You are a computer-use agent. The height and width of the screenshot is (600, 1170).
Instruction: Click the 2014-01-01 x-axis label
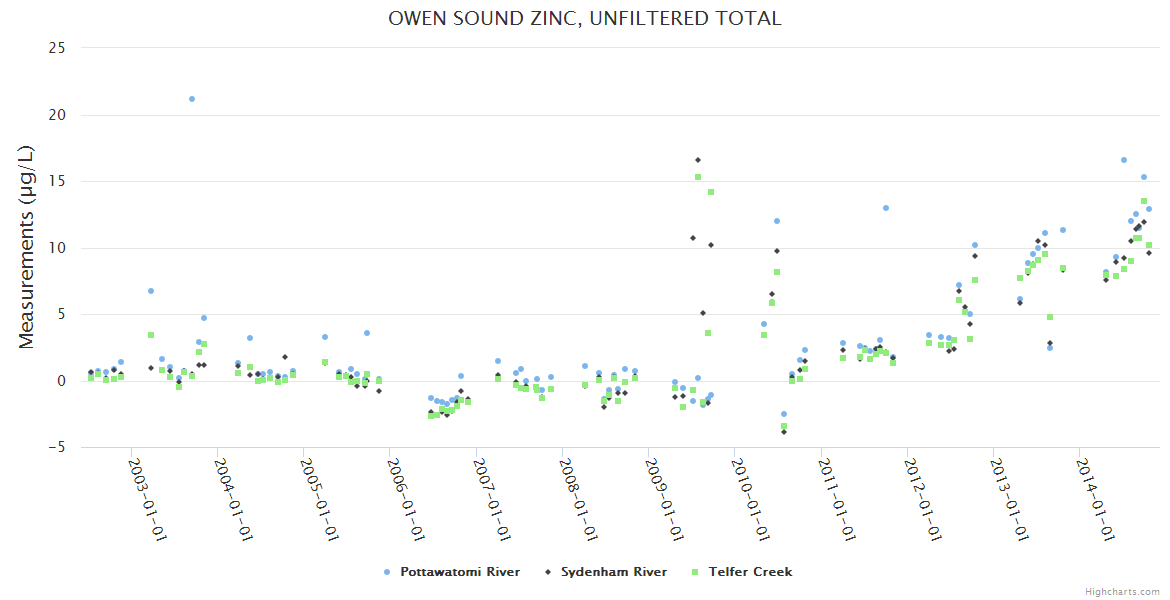tap(1094, 498)
